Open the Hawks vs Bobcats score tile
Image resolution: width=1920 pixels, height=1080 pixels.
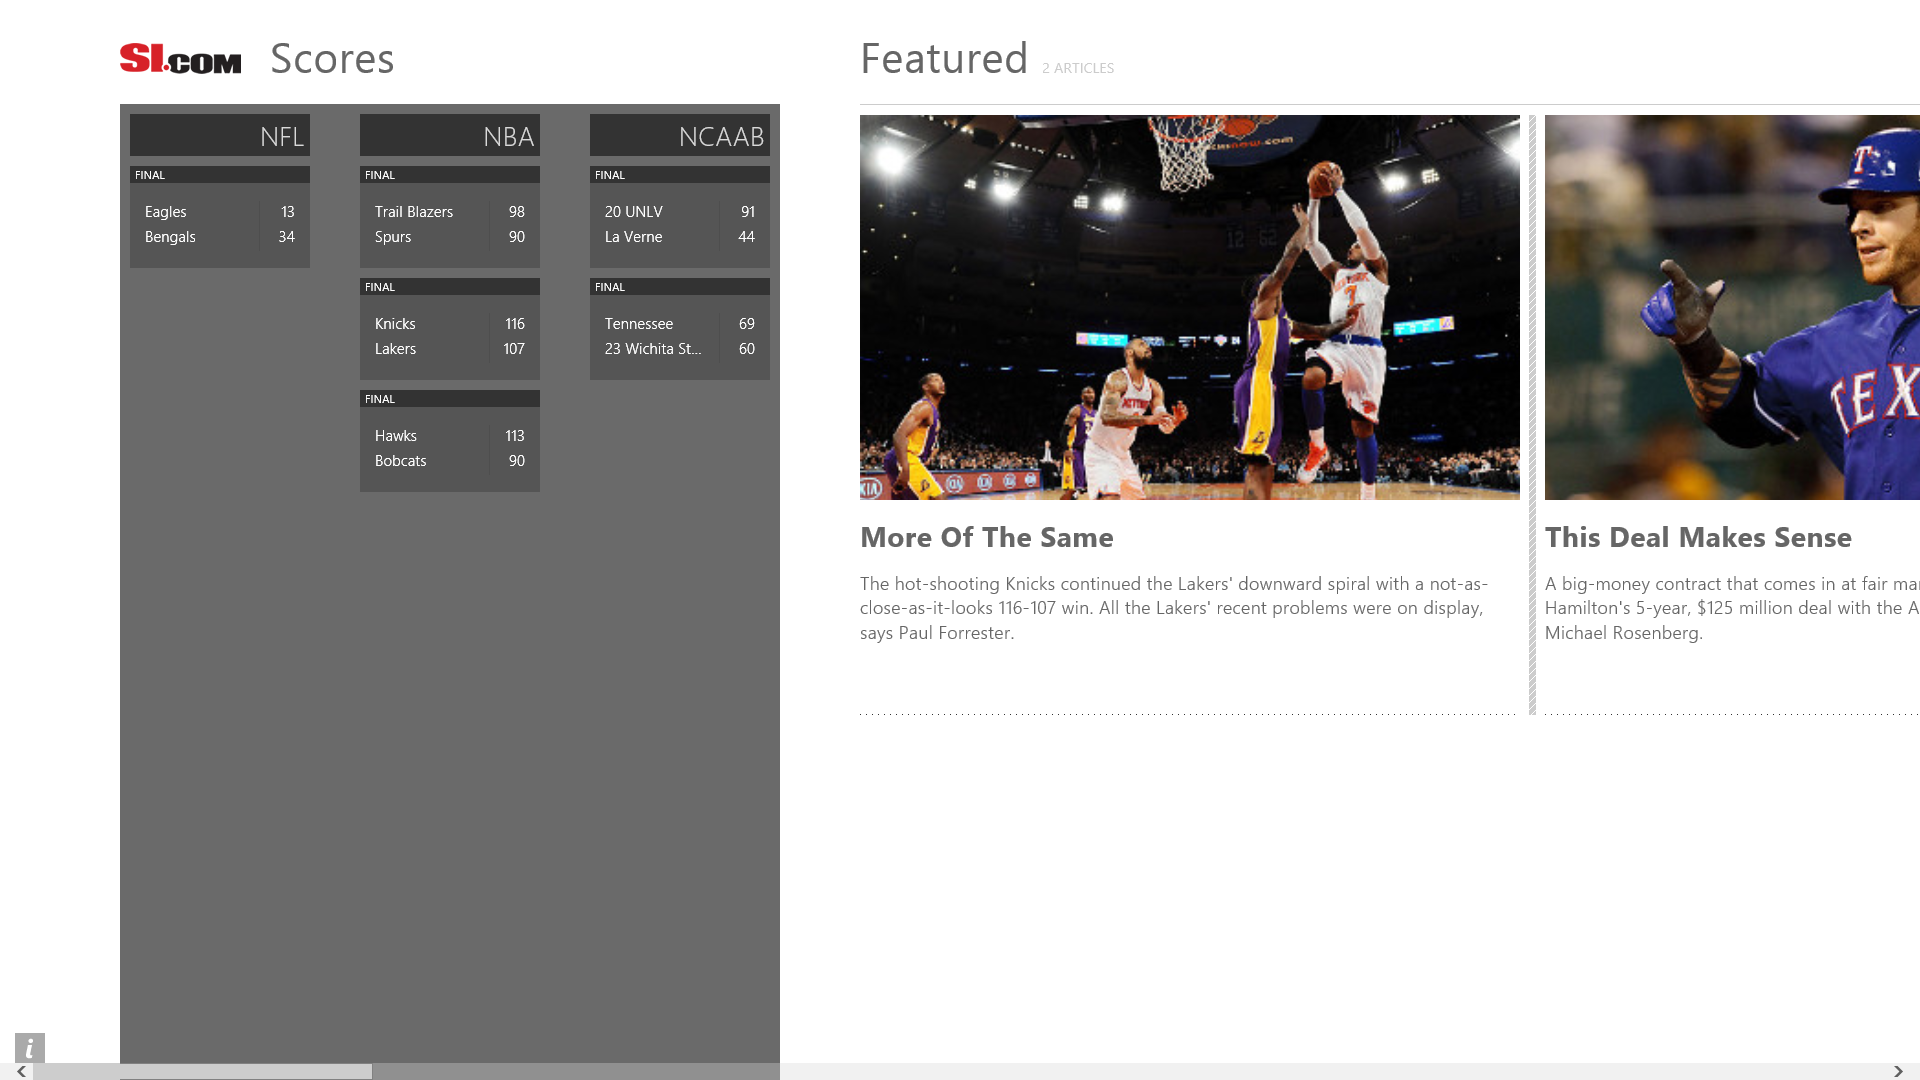point(449,446)
